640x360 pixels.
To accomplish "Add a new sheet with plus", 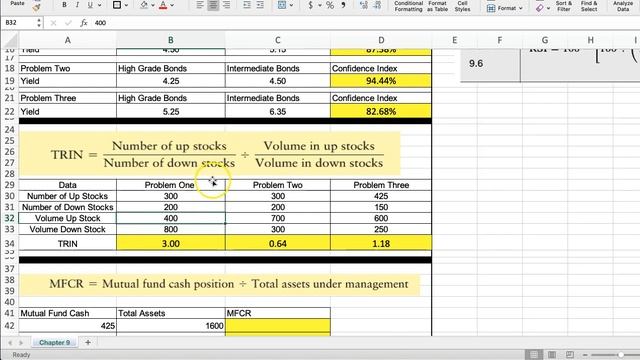I will [x=88, y=342].
